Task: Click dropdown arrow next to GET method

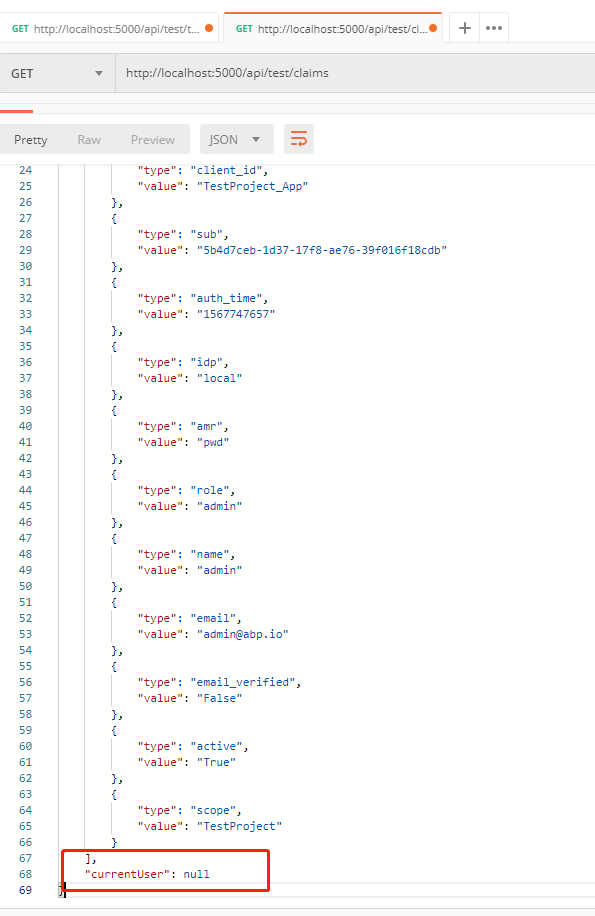Action: (97, 73)
